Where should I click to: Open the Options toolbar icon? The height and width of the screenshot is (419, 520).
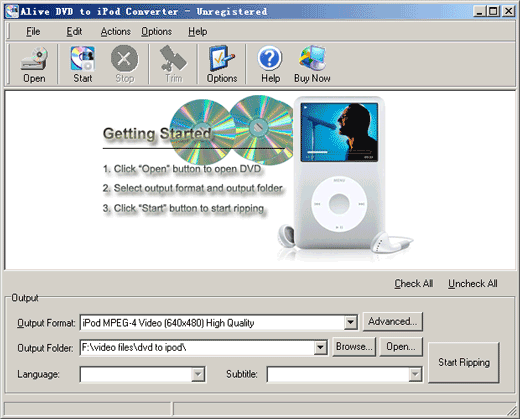(222, 59)
